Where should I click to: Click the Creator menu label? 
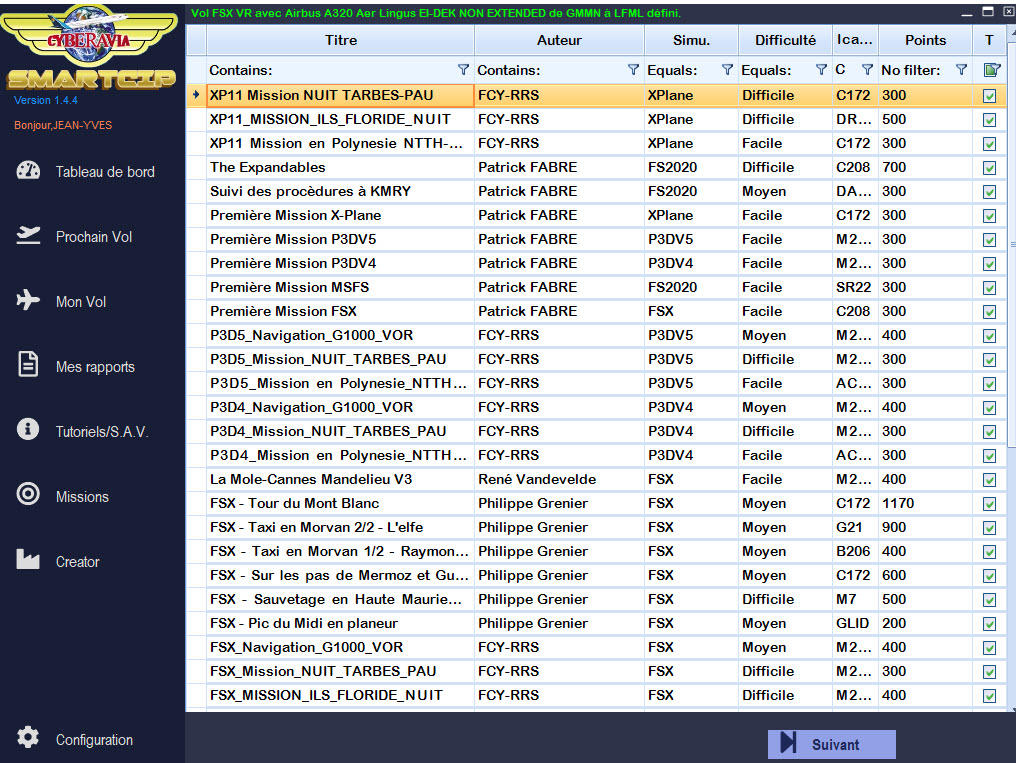78,562
